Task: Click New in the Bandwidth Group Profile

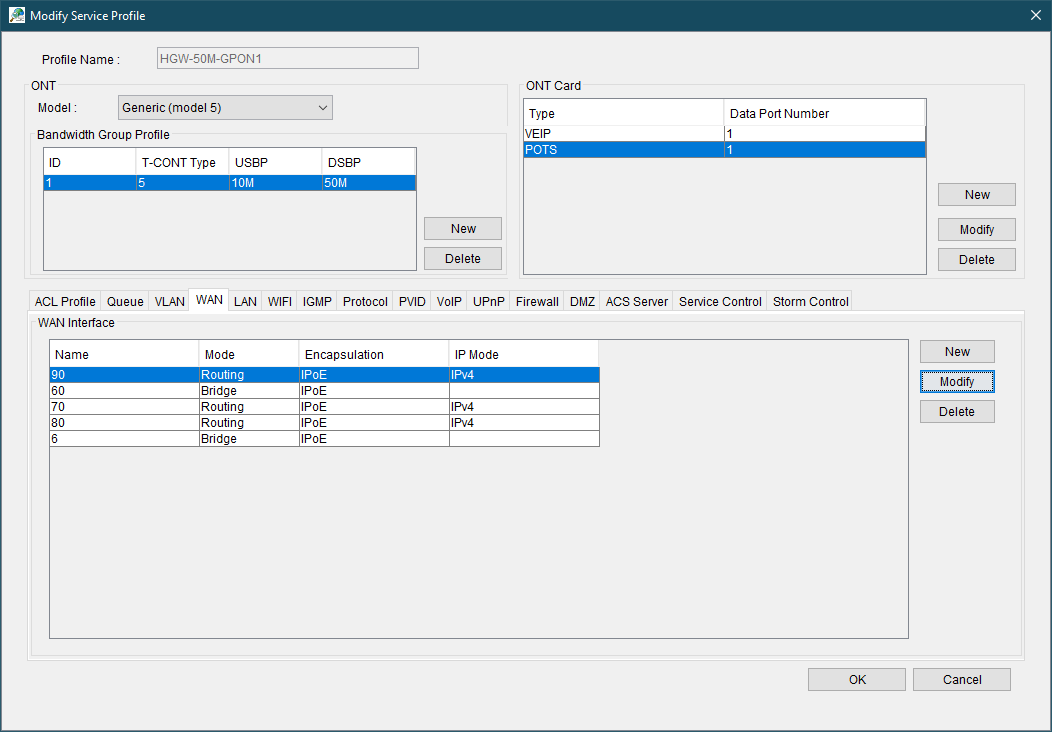Action: coord(463,229)
